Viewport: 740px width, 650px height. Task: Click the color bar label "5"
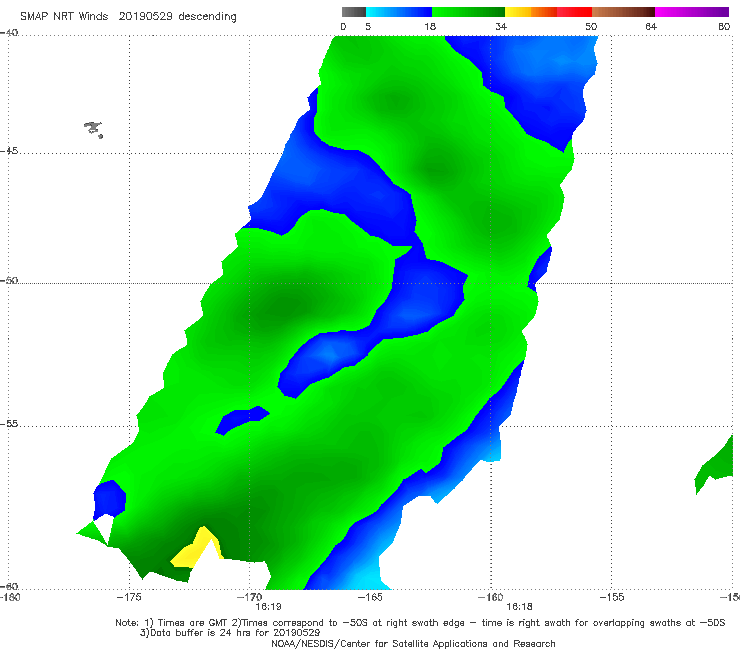(368, 27)
